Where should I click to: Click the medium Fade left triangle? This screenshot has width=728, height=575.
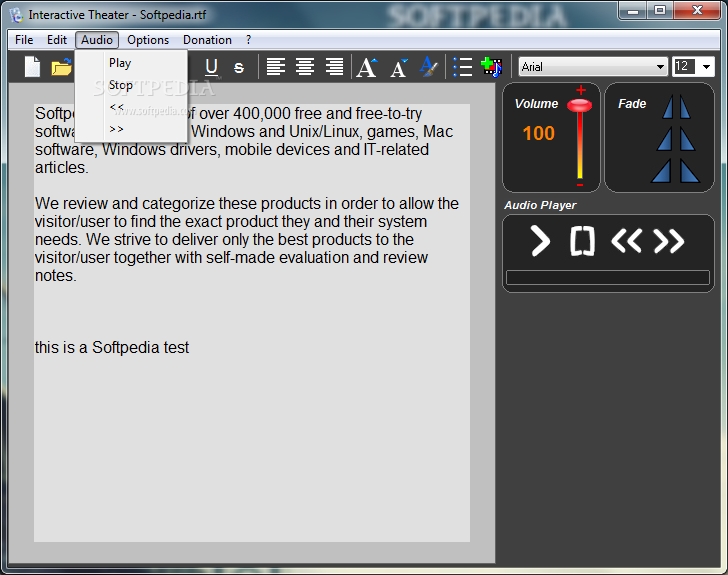tap(666, 139)
